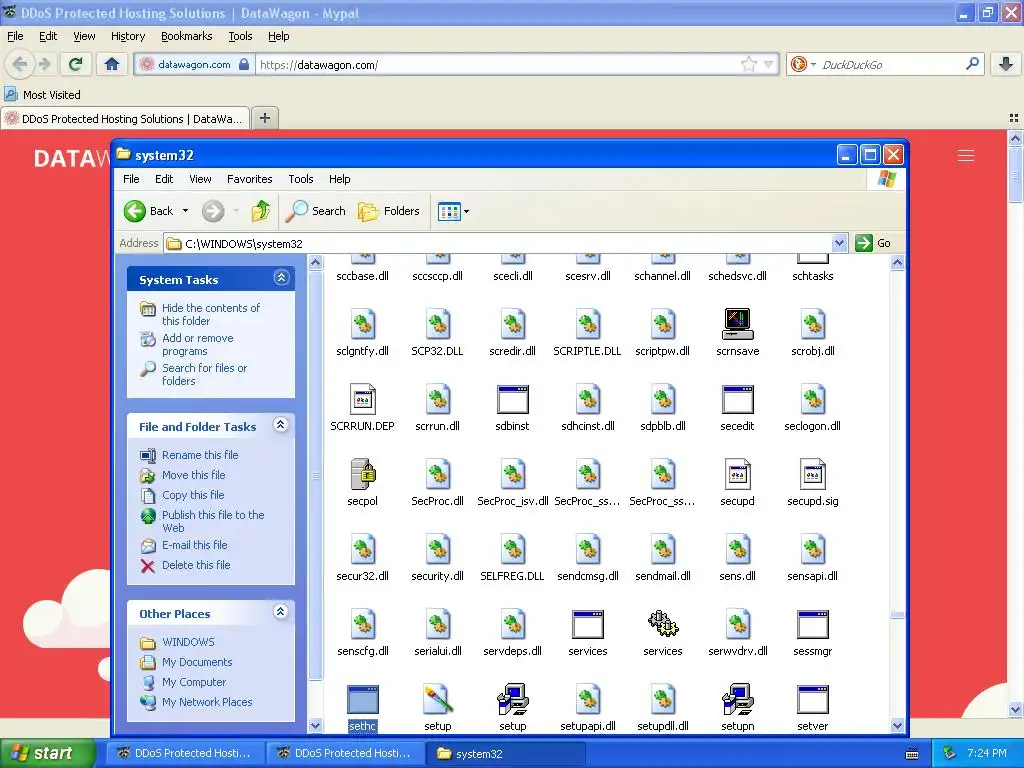Select the secur32.dll file icon
The height and width of the screenshot is (768, 1024).
362,549
